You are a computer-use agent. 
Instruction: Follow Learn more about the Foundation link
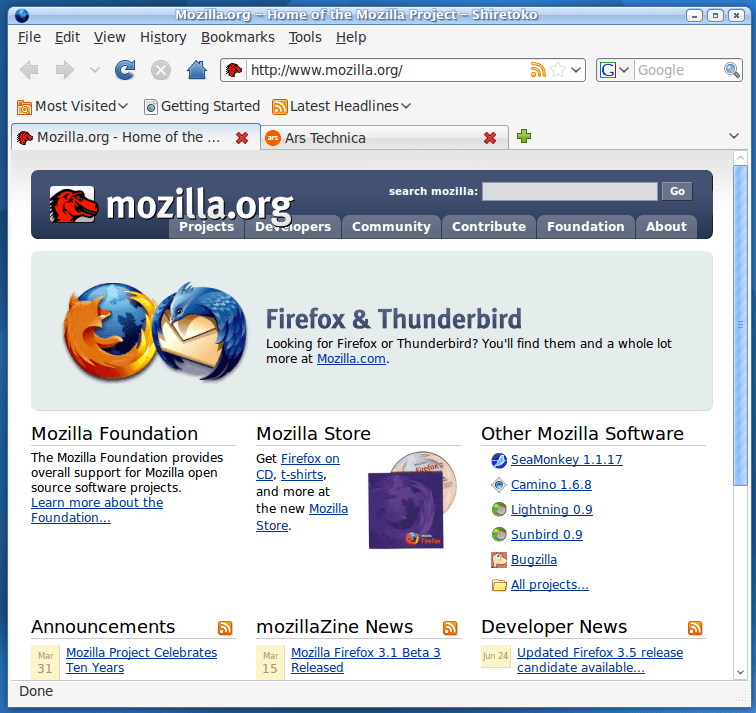(x=97, y=510)
